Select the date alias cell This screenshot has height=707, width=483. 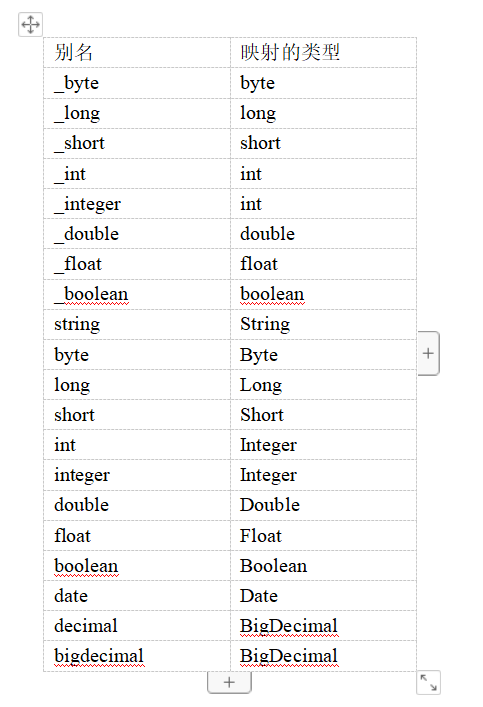click(137, 596)
